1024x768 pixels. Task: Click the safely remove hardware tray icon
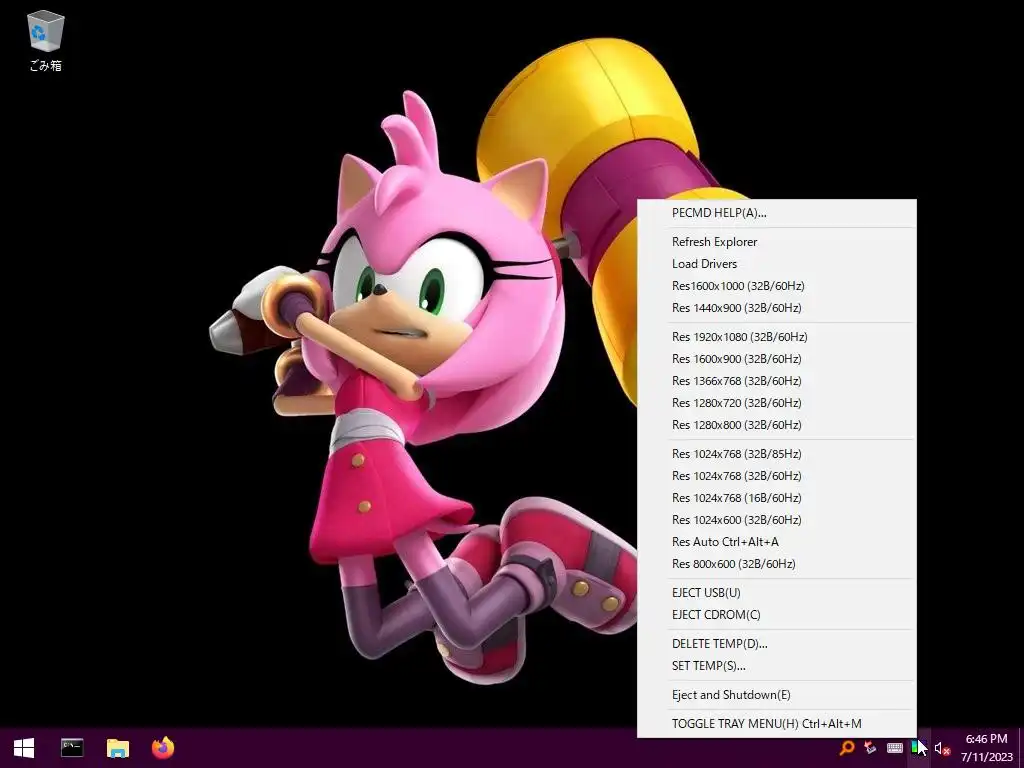pyautogui.click(x=869, y=748)
